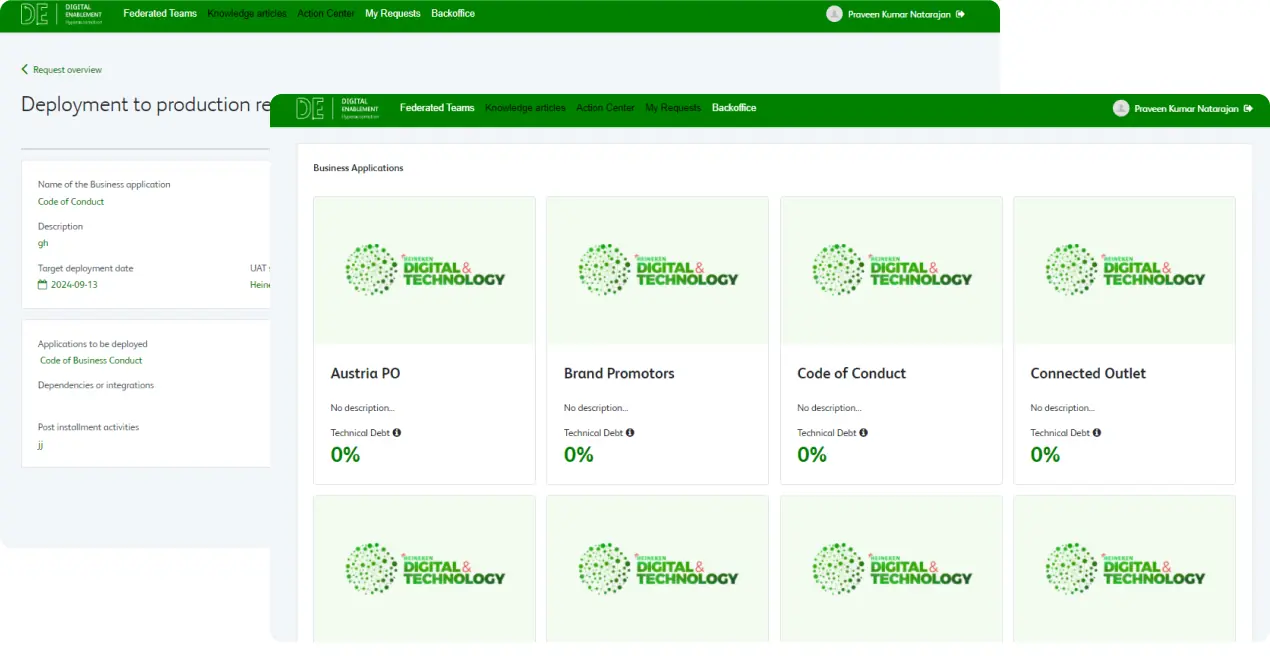The image size is (1270, 656).
Task: Open Federated Teams from the navigation bar
Action: [x=437, y=108]
